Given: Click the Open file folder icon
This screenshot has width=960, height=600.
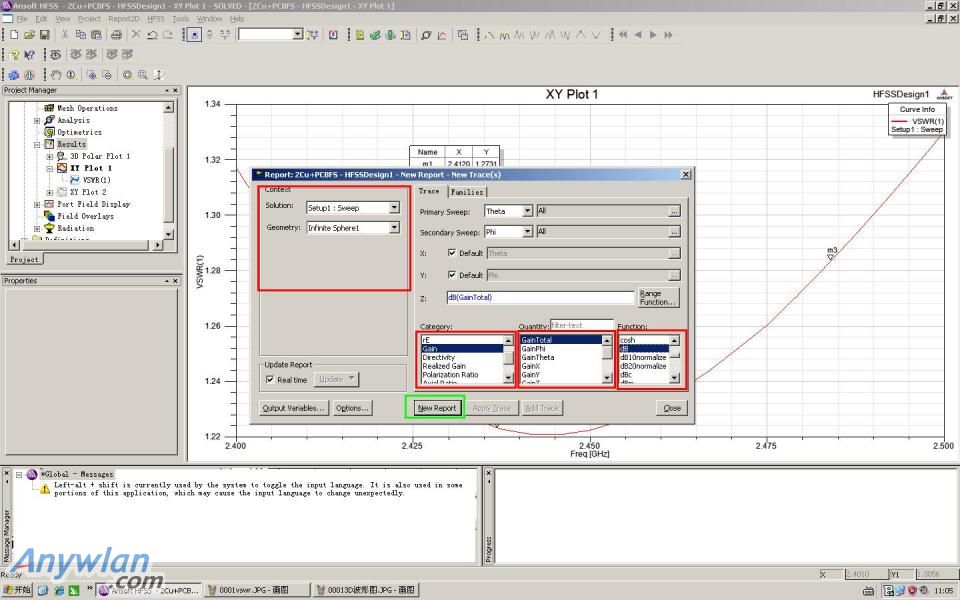Looking at the screenshot, I should [x=29, y=35].
